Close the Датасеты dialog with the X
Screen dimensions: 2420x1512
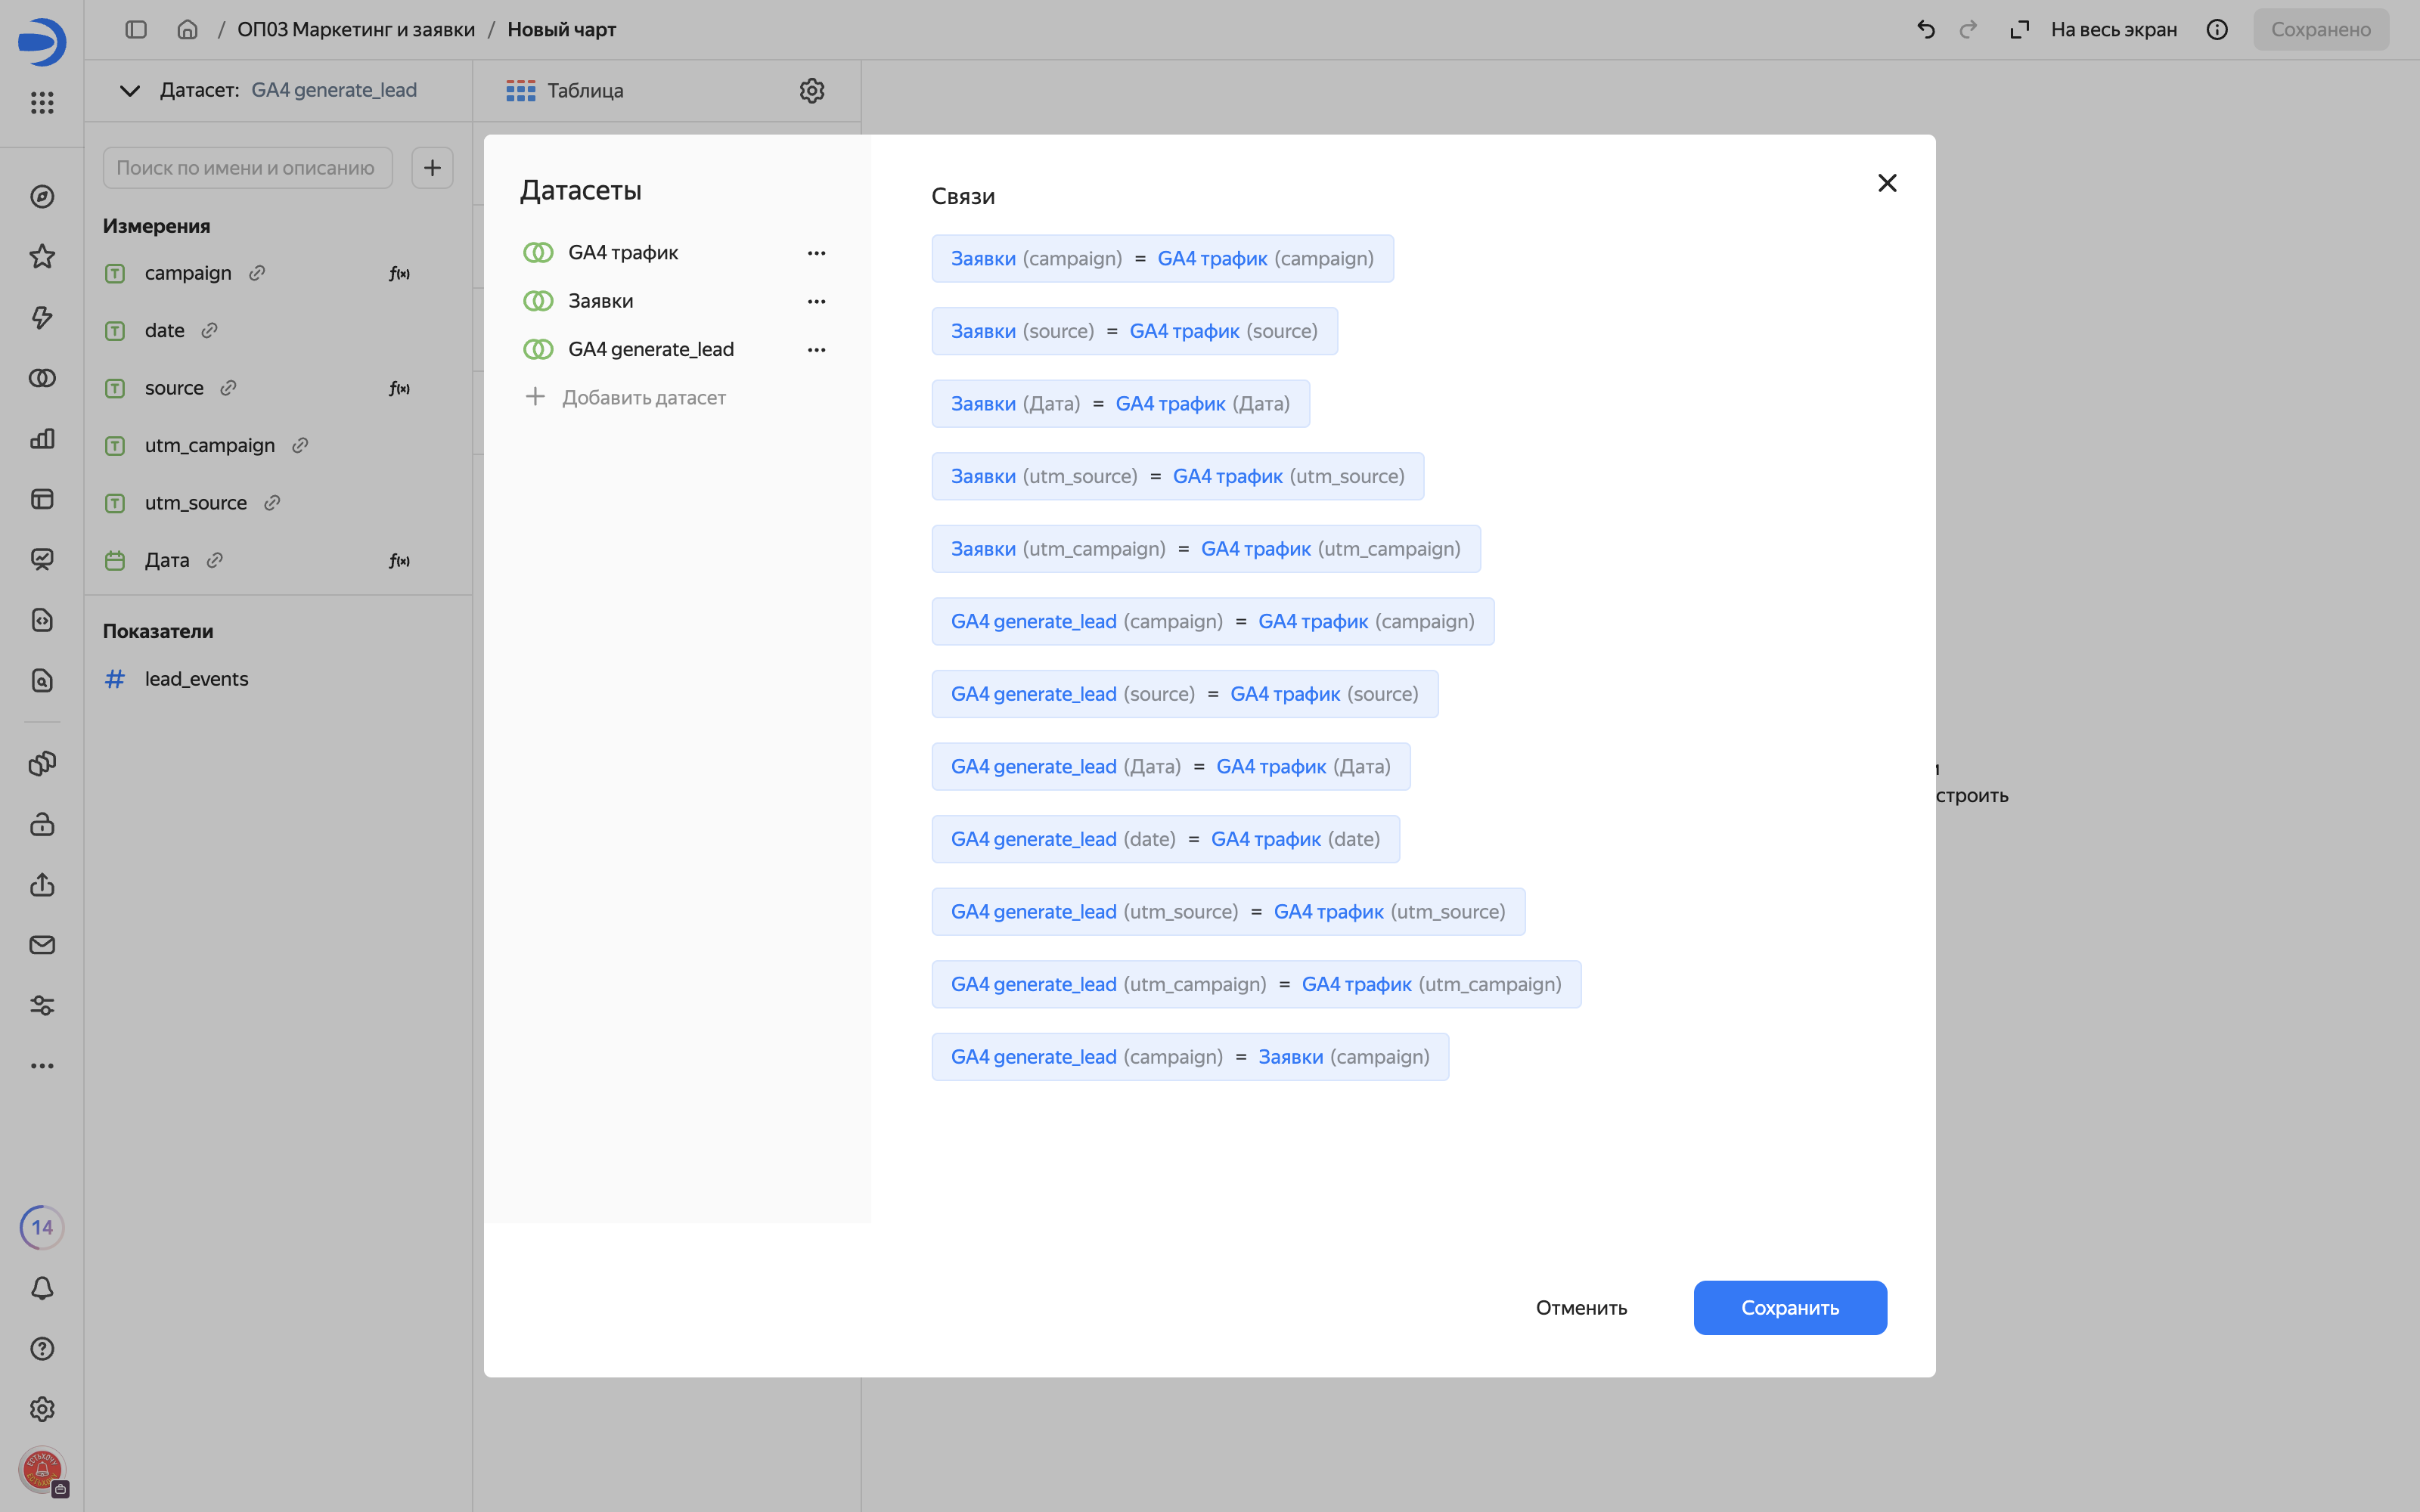coord(1887,183)
